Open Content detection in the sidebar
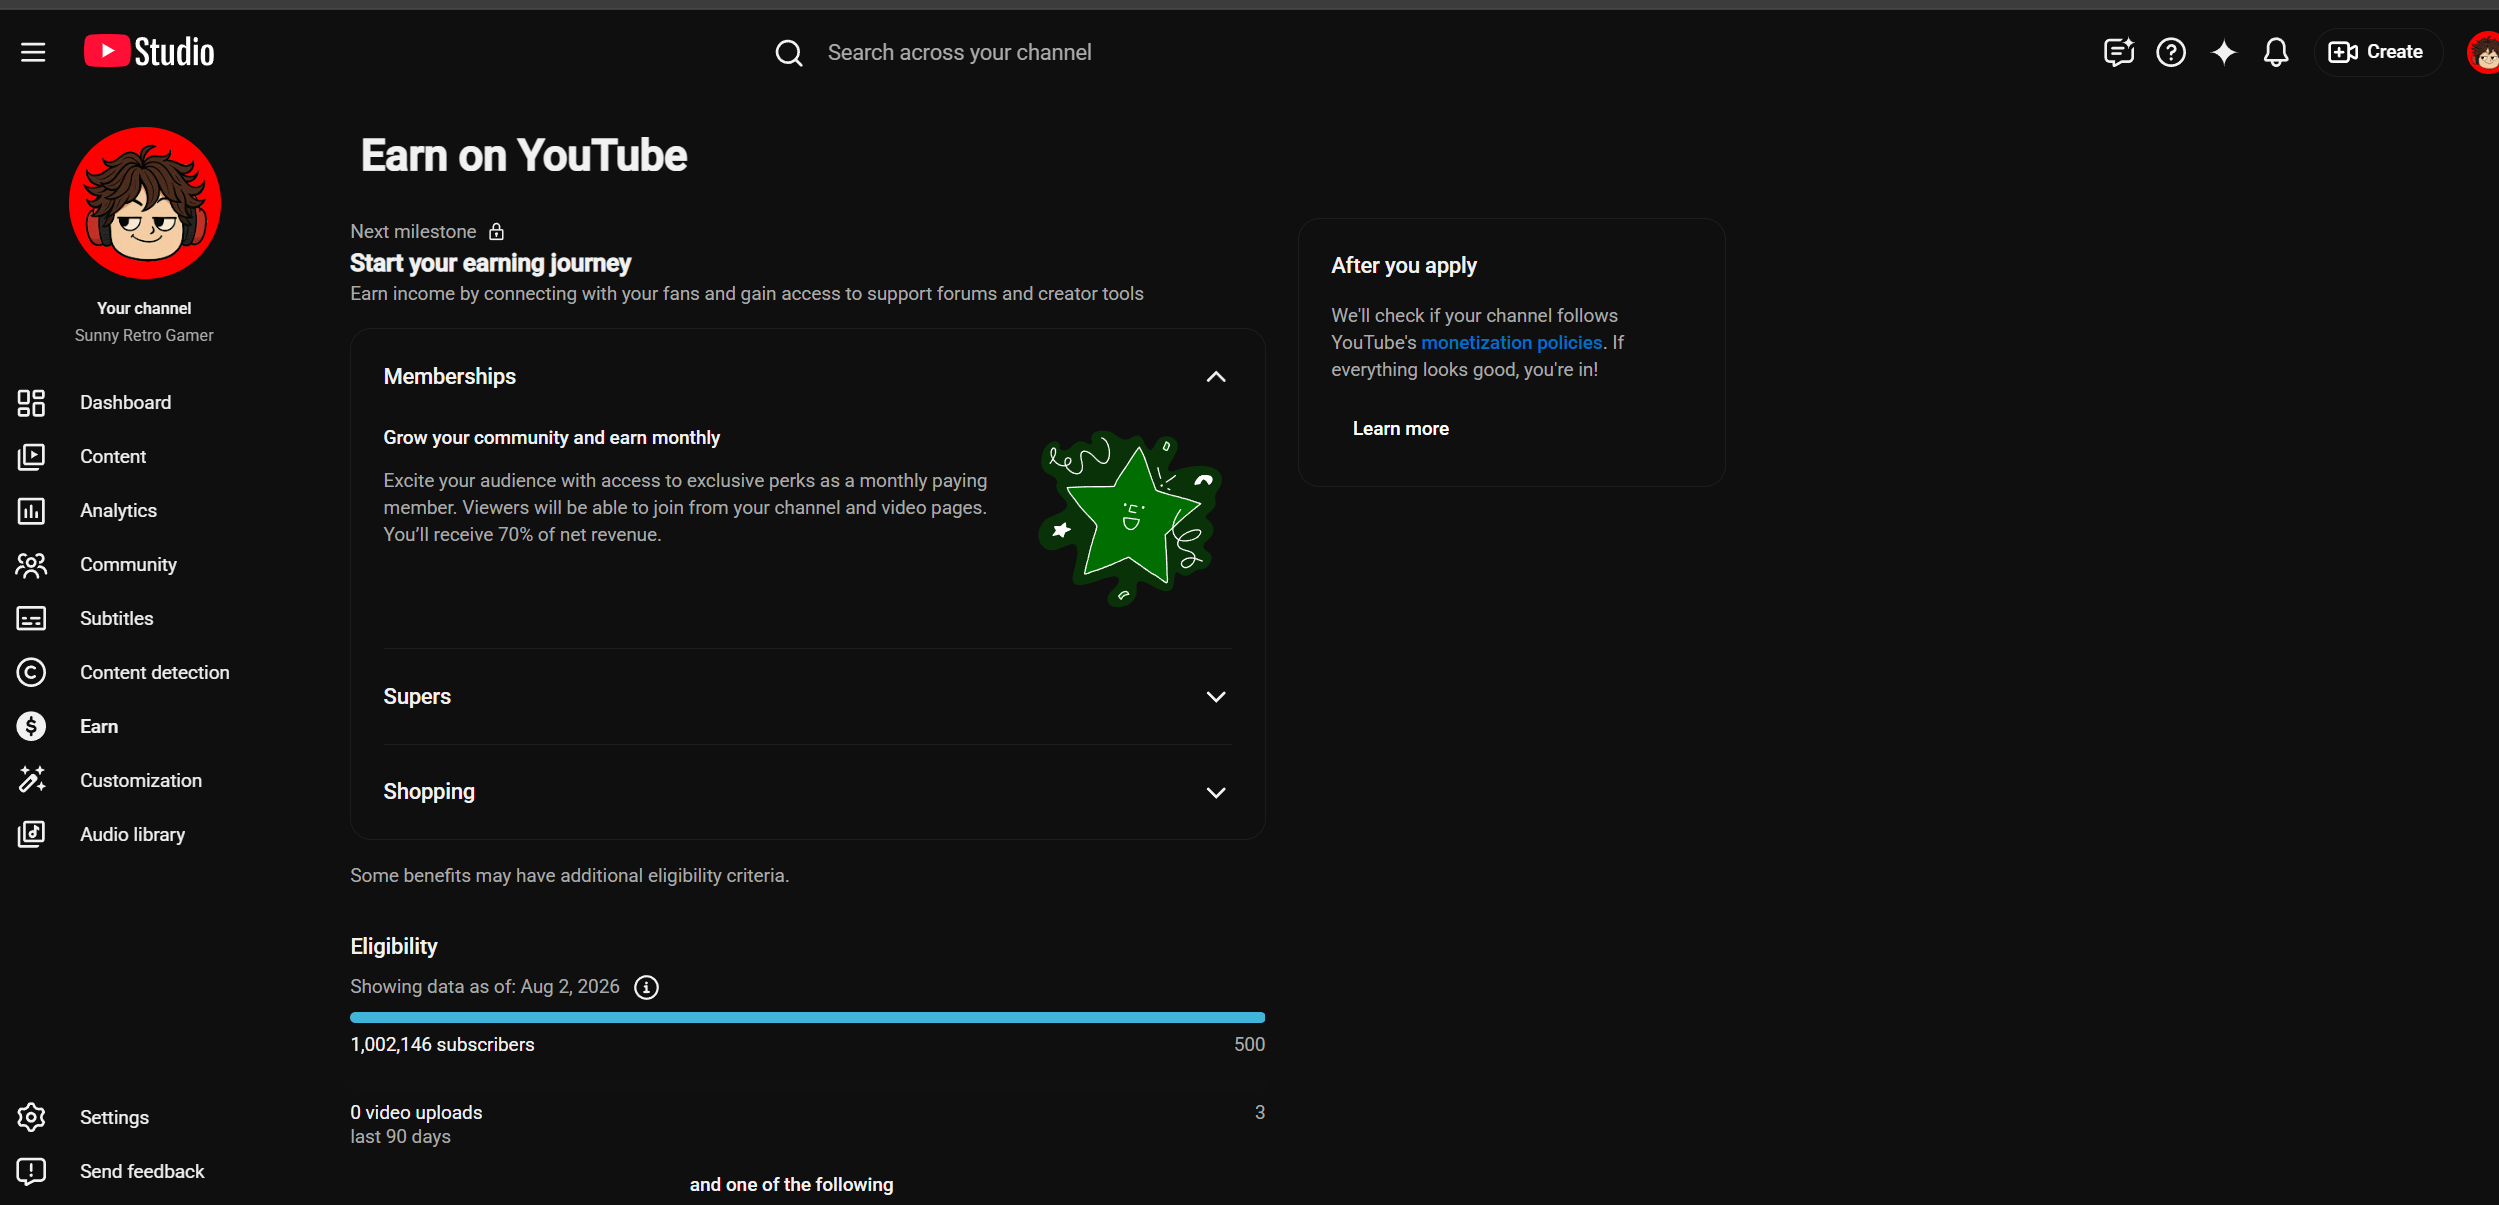 pyautogui.click(x=154, y=673)
